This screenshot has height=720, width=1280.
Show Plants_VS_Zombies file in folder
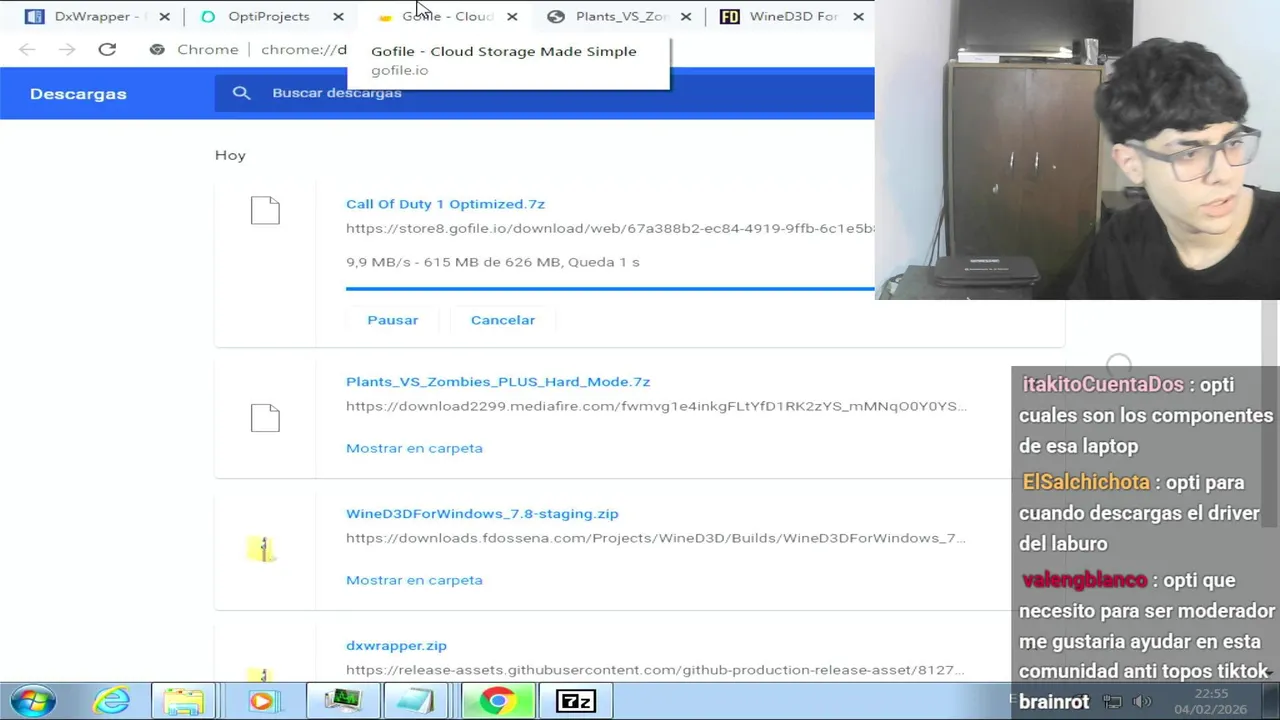414,448
